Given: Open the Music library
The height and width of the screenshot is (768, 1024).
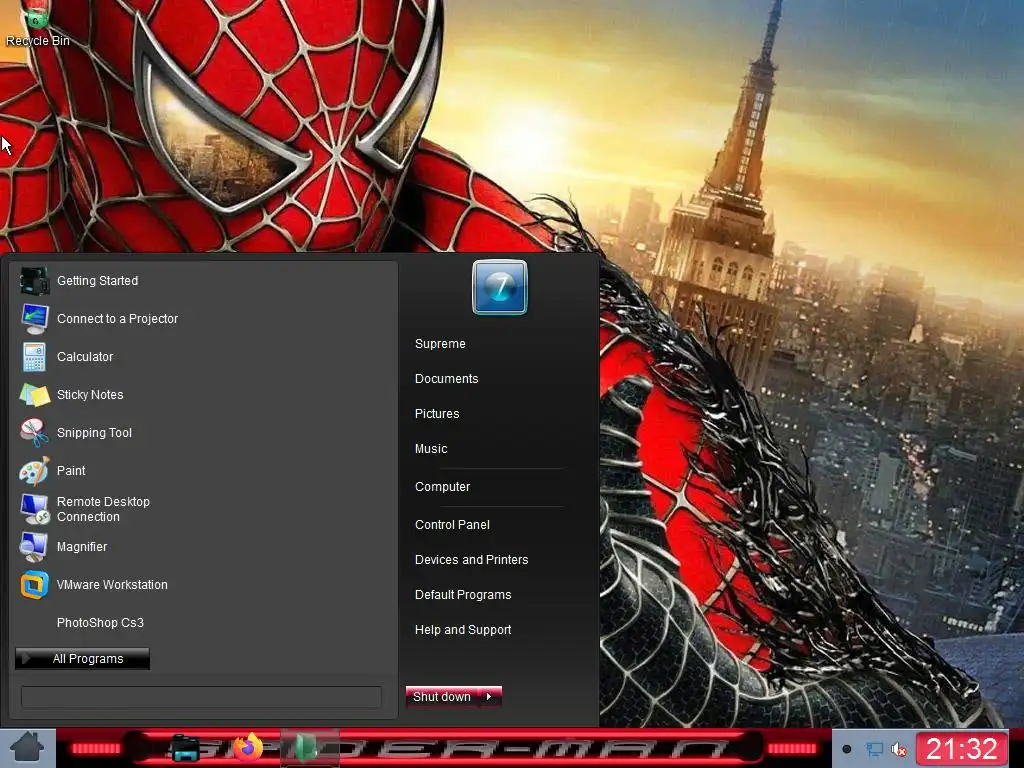Looking at the screenshot, I should click(431, 449).
